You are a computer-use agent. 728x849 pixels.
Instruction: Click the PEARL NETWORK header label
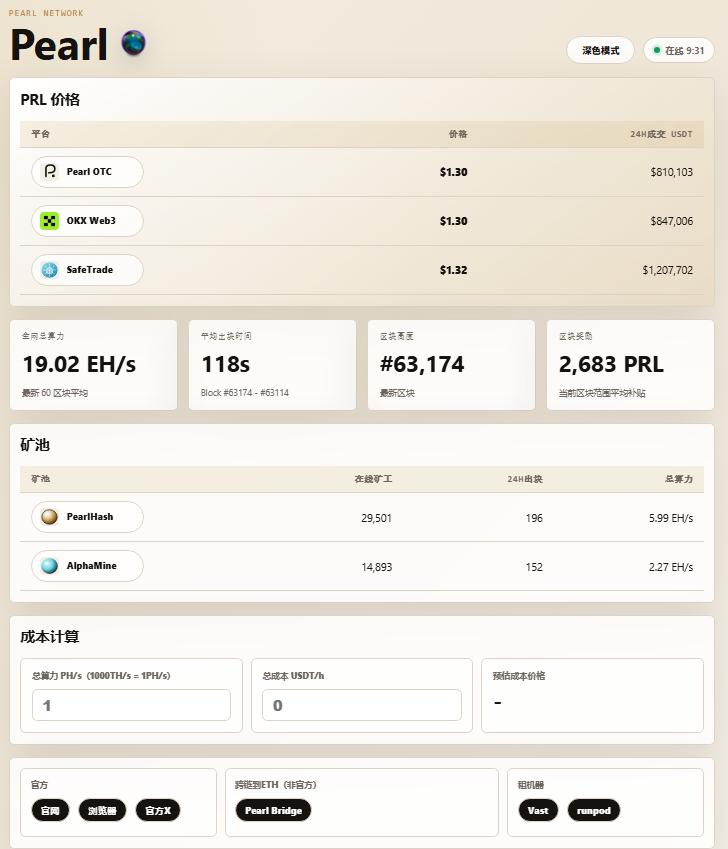46,13
